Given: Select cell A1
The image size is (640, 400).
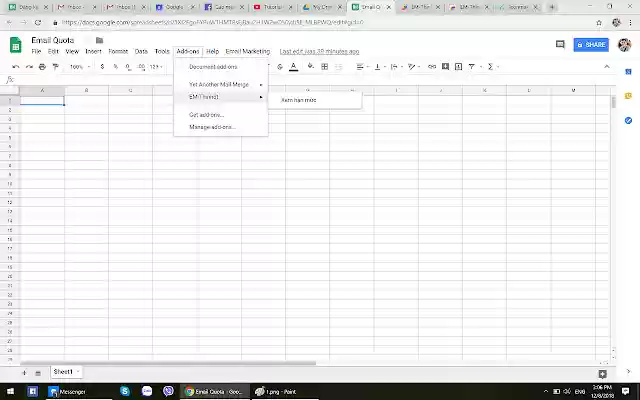Looking at the screenshot, I should (42, 100).
